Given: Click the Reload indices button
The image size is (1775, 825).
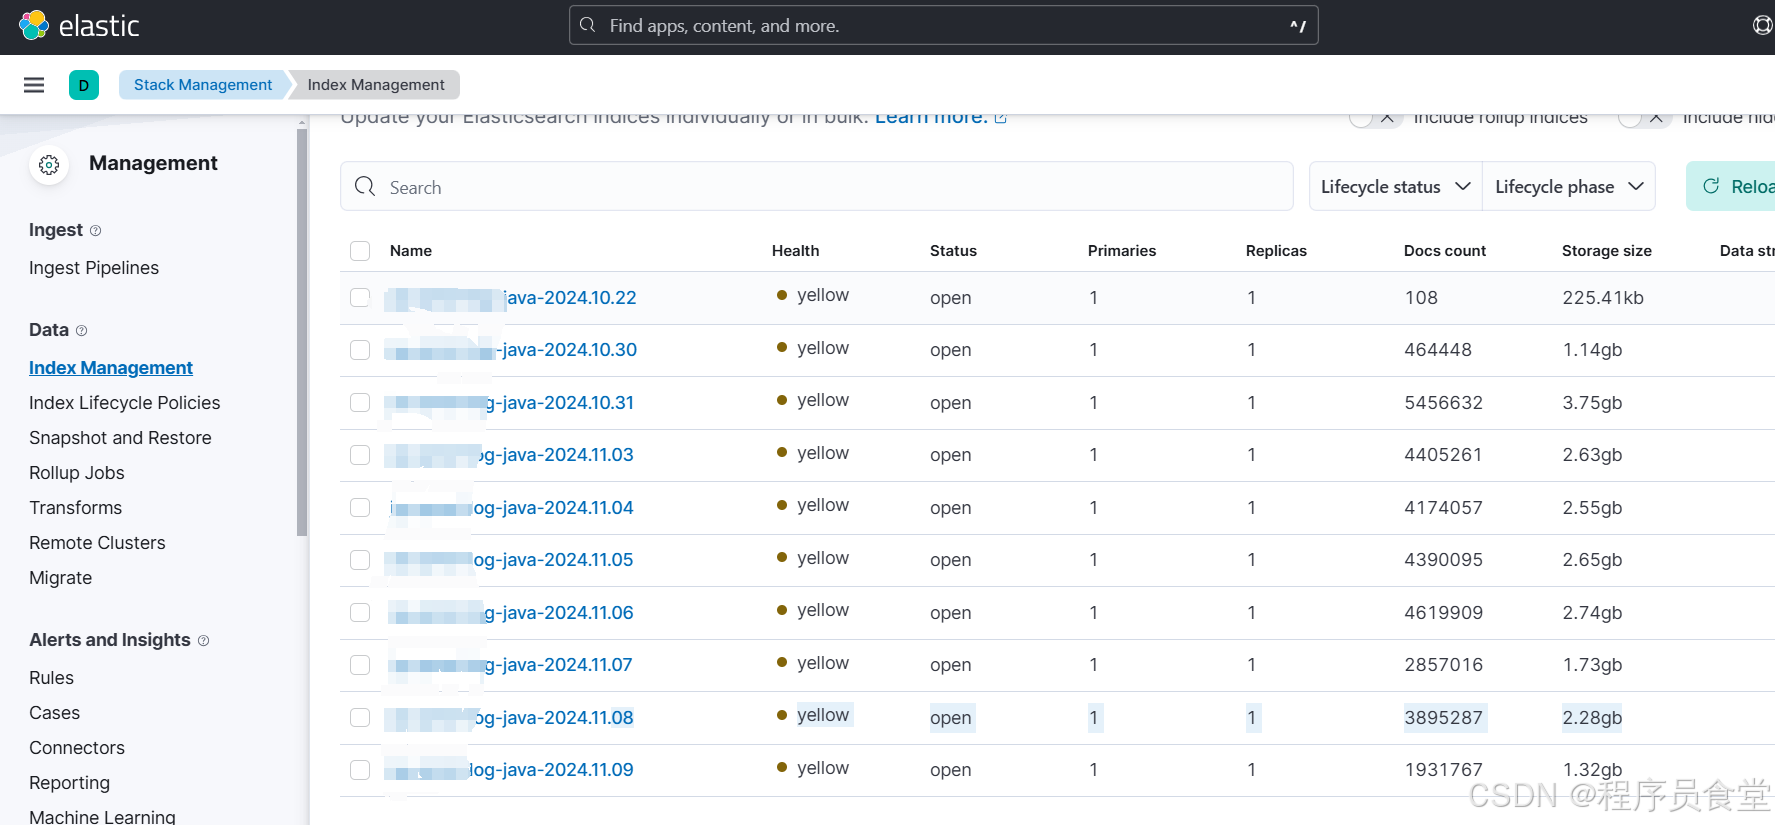Looking at the screenshot, I should point(1731,187).
